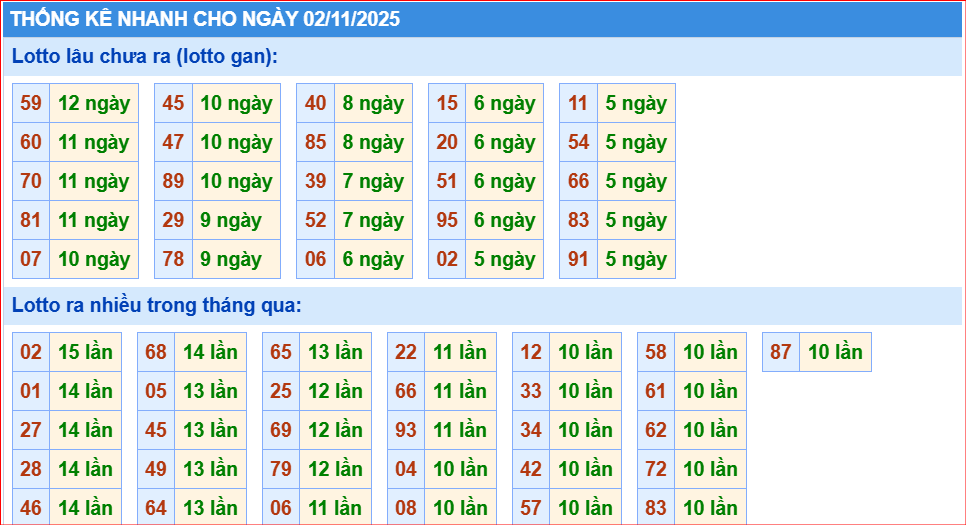The width and height of the screenshot is (966, 525).
Task: Click number 01 in the frequent lotto table
Action: click(31, 391)
